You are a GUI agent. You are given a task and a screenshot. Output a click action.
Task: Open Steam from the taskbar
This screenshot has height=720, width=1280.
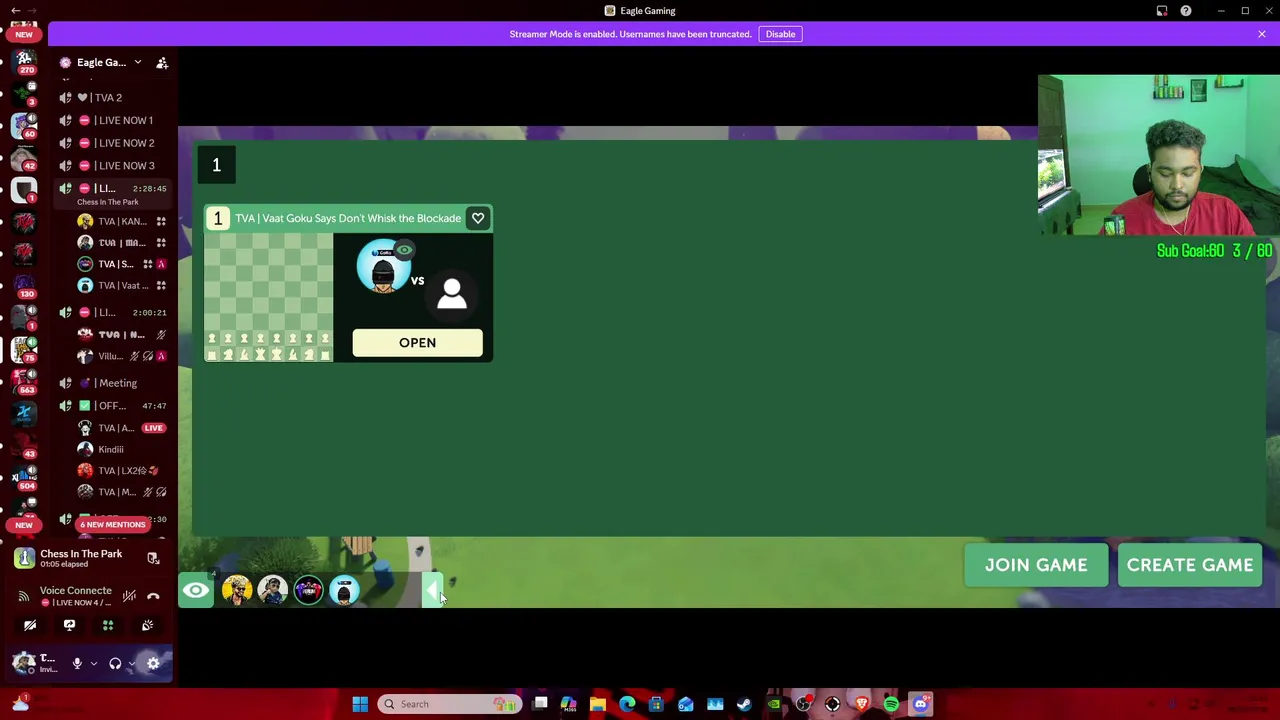[x=744, y=704]
